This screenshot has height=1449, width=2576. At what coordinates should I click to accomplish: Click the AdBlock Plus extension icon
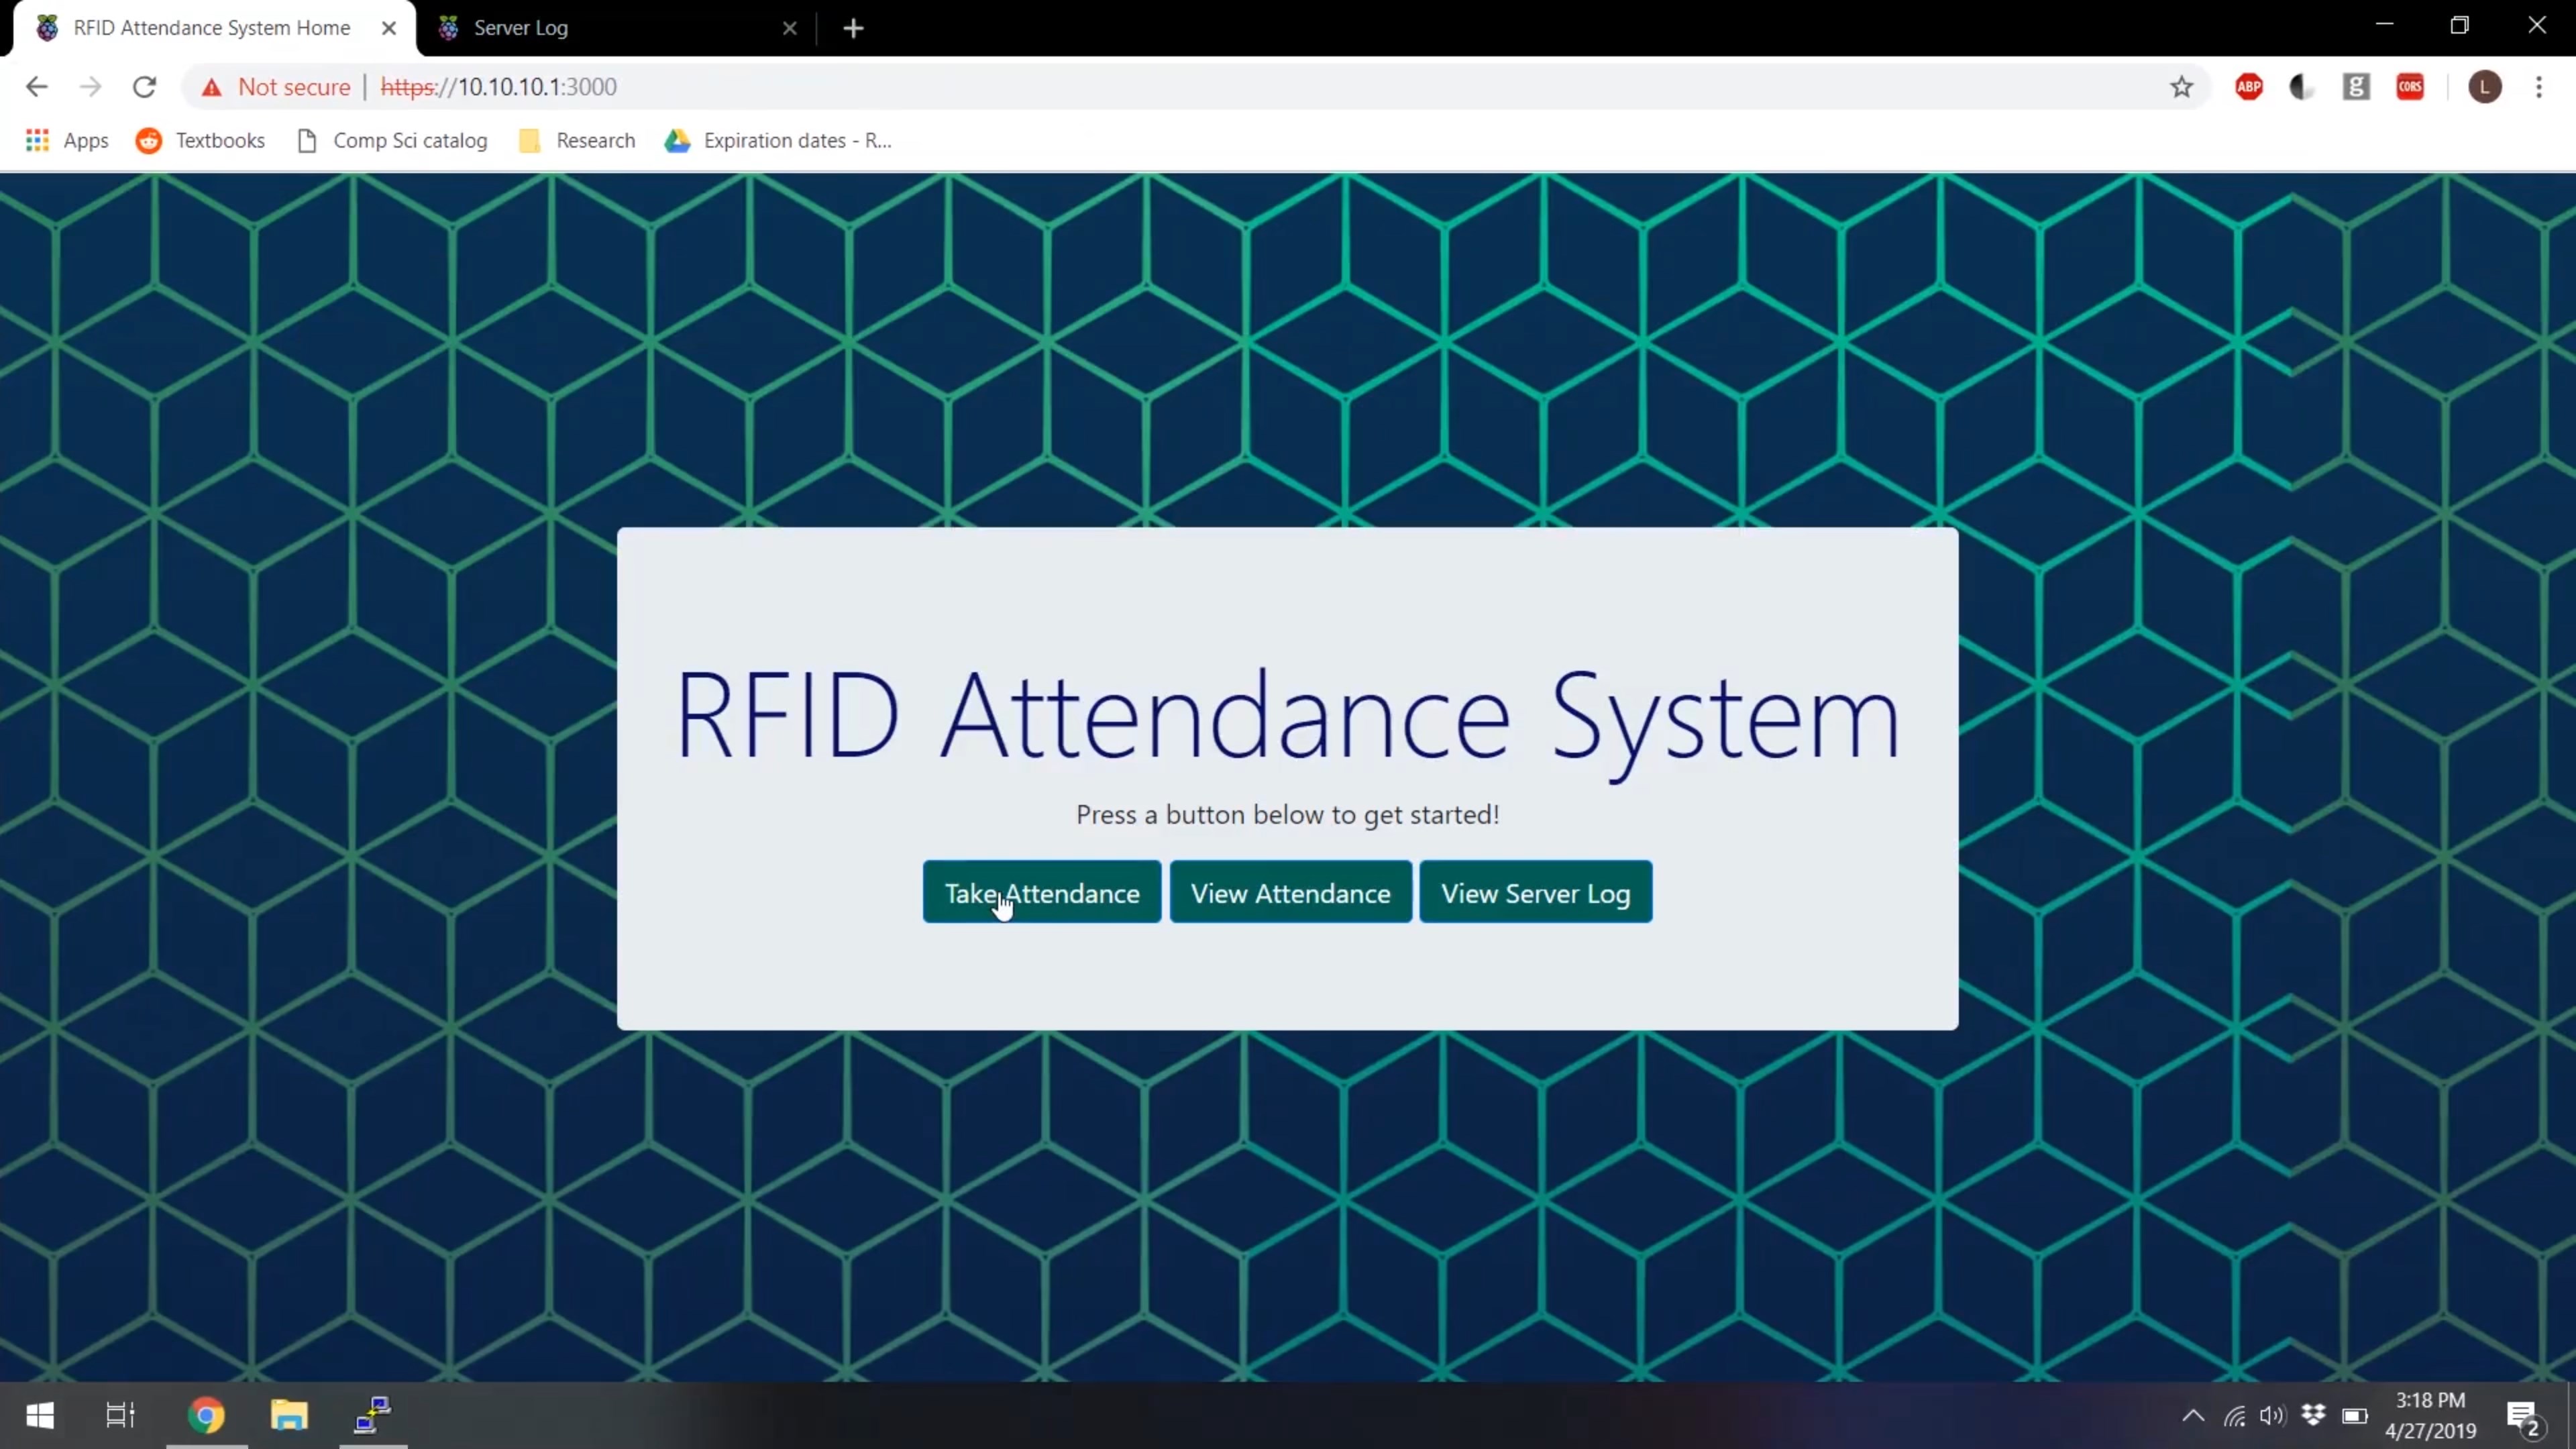(2248, 87)
